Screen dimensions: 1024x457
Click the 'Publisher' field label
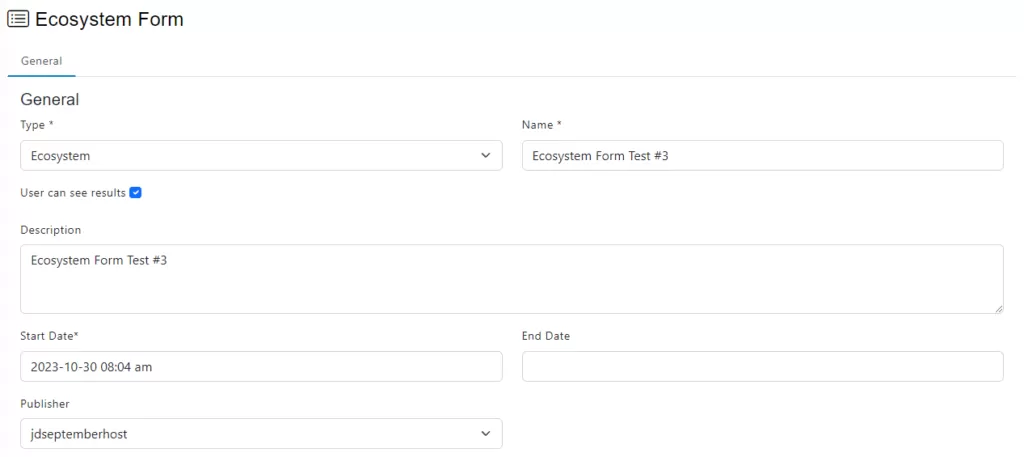(45, 403)
